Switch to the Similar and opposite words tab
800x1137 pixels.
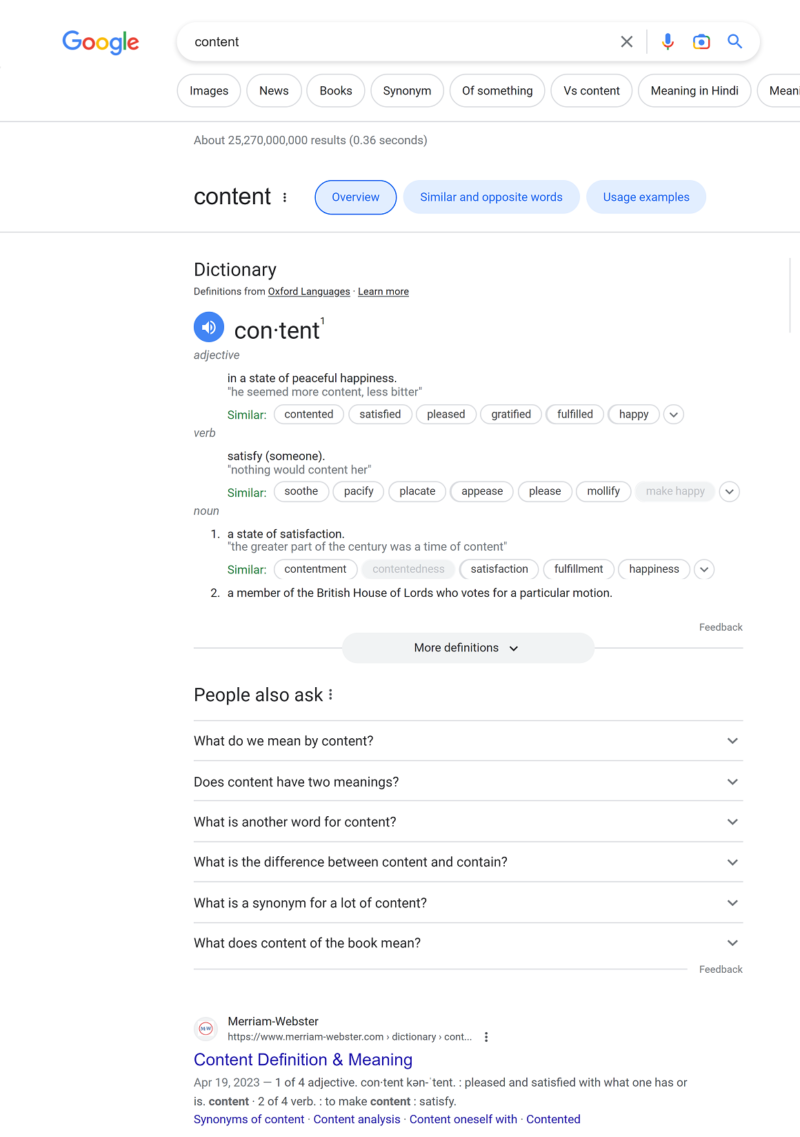491,197
